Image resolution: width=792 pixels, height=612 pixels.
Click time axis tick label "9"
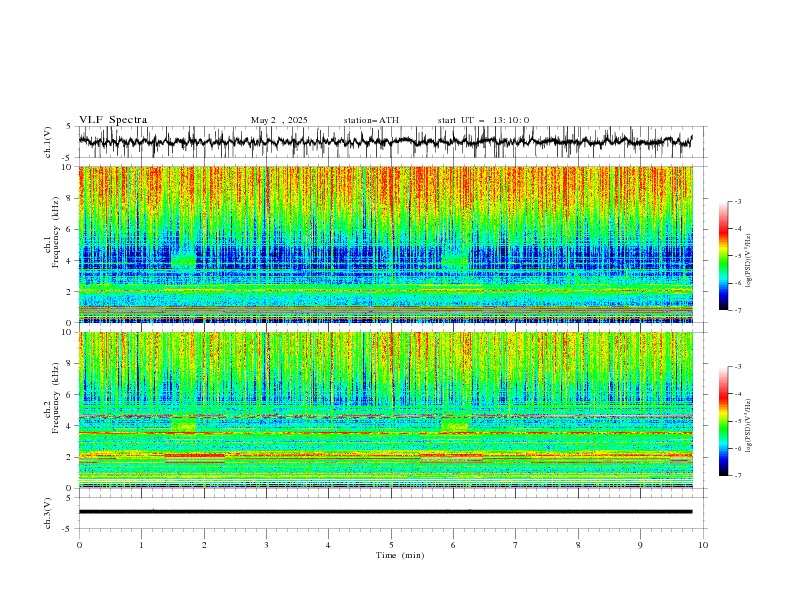coord(640,545)
